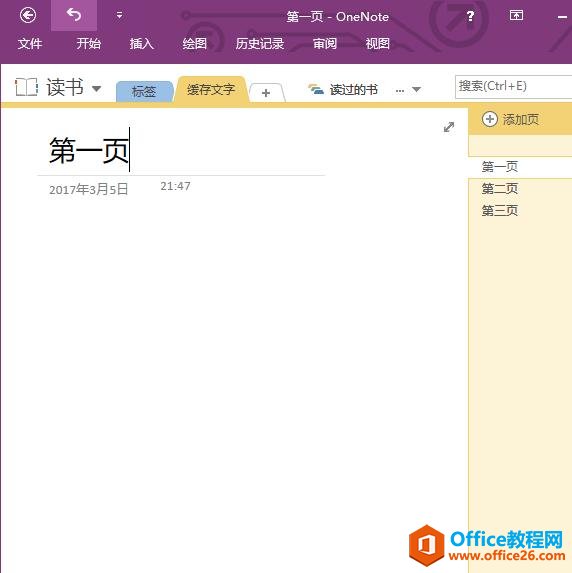Viewport: 572px width, 573px height.
Task: Switch to the 标签 section tab
Action: pos(144,91)
